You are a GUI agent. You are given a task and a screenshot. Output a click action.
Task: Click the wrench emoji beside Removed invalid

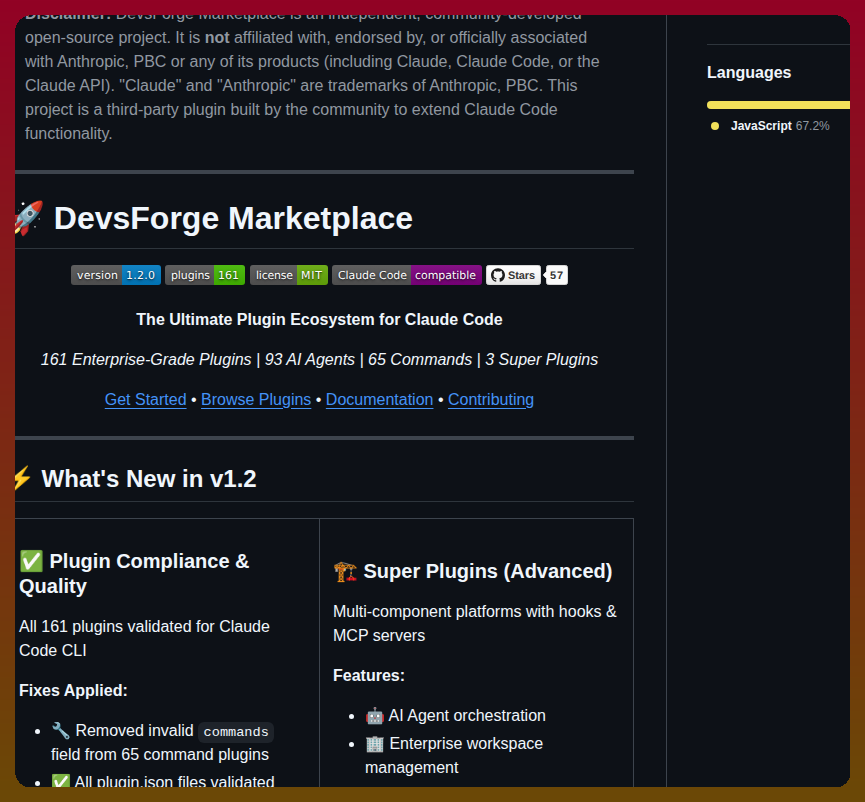61,730
